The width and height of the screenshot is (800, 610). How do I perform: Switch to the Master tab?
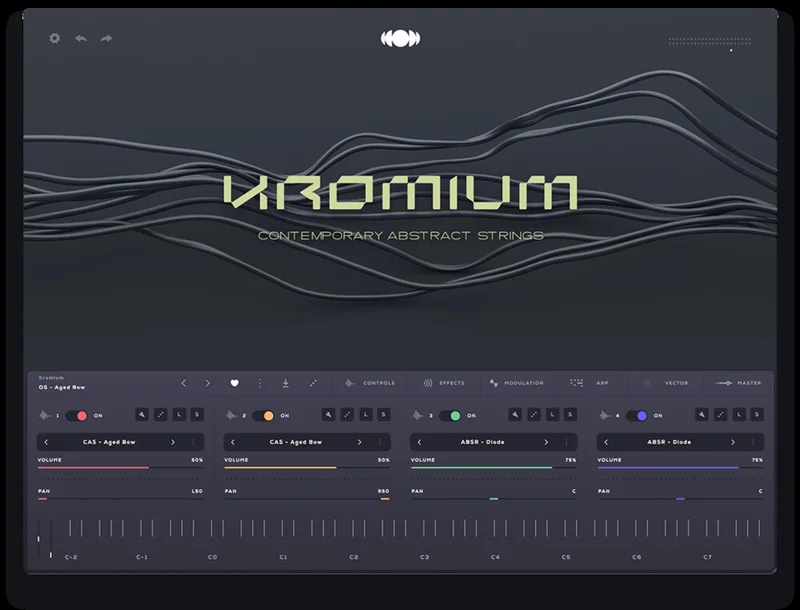click(739, 383)
